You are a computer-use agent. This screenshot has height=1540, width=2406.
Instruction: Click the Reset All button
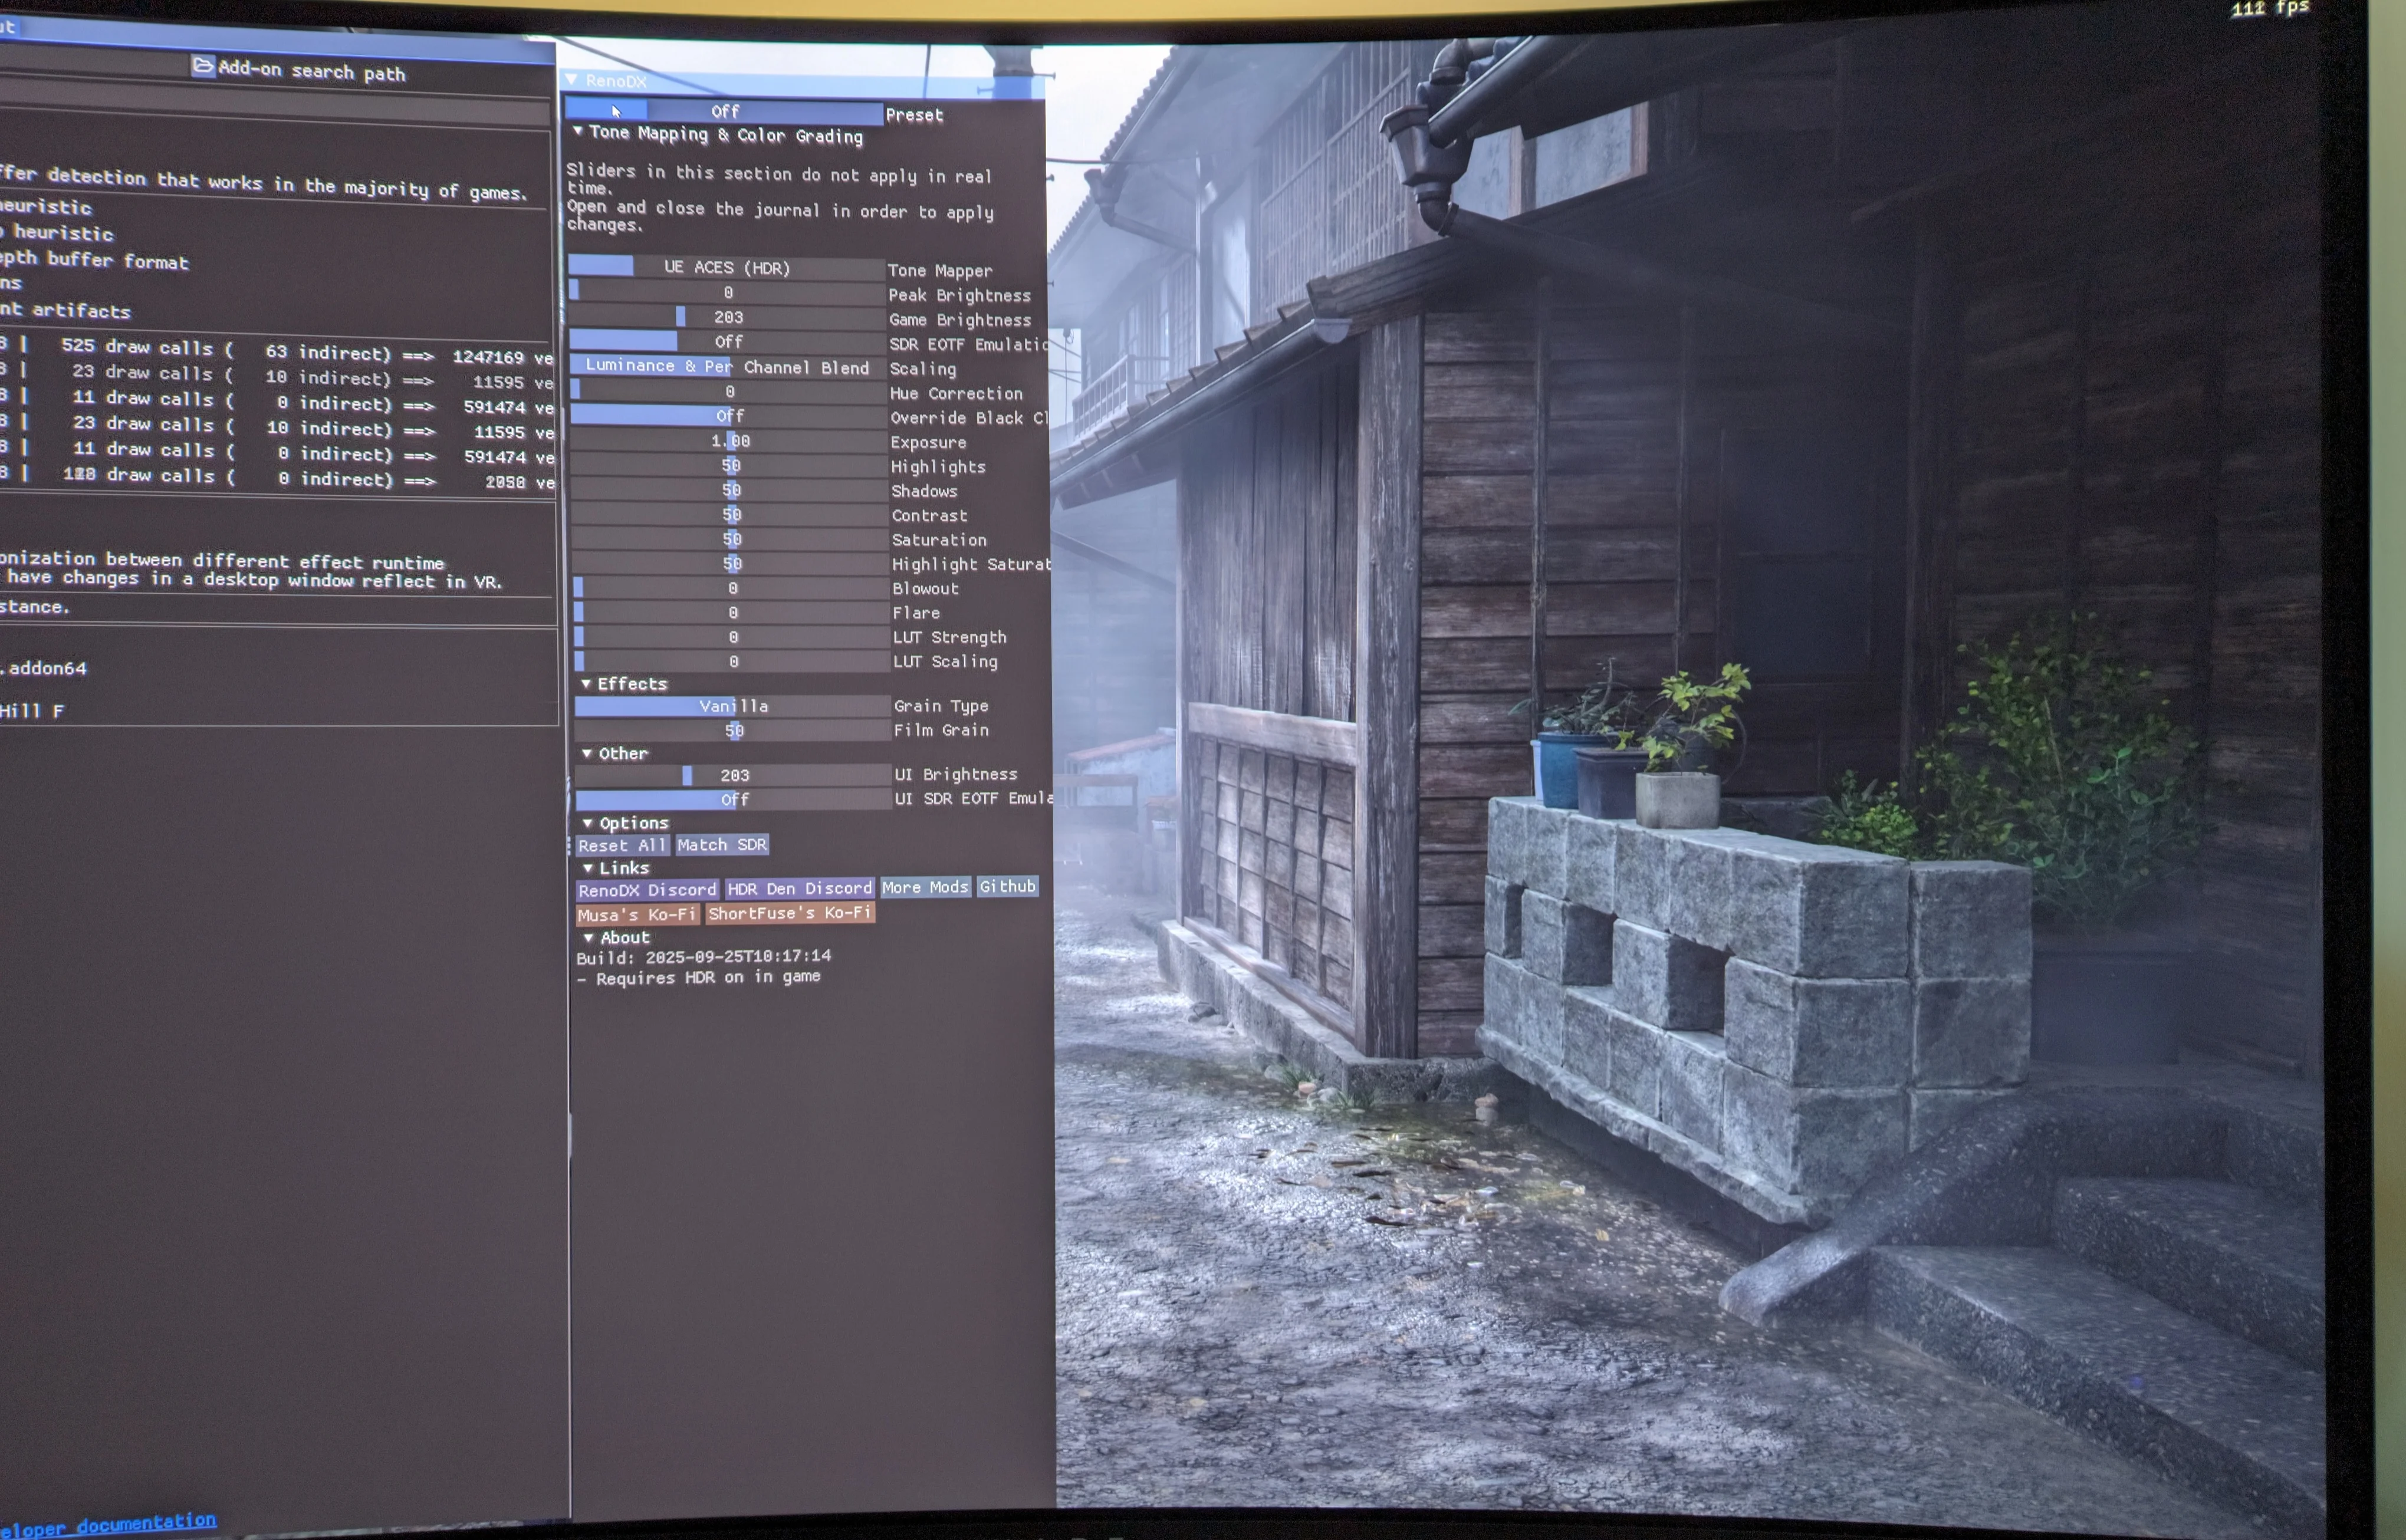click(x=622, y=845)
